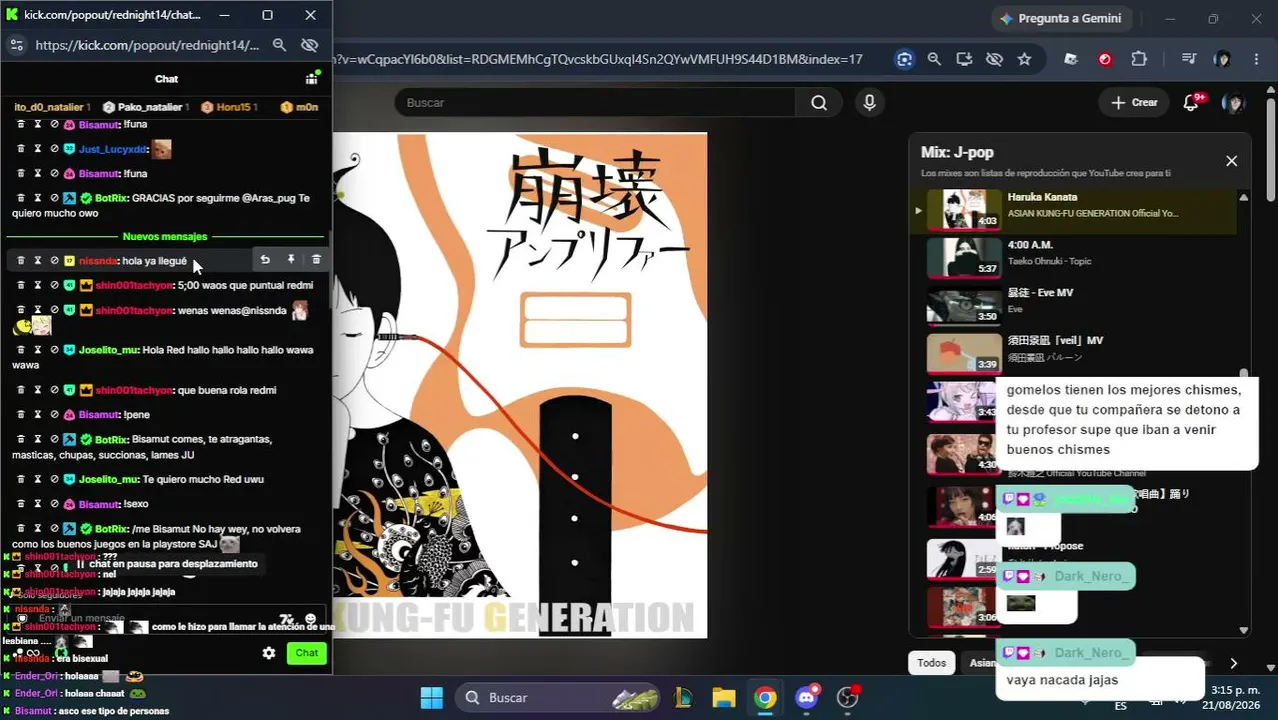Open Chrome three-dot menu
This screenshot has width=1278, height=720.
(1256, 59)
